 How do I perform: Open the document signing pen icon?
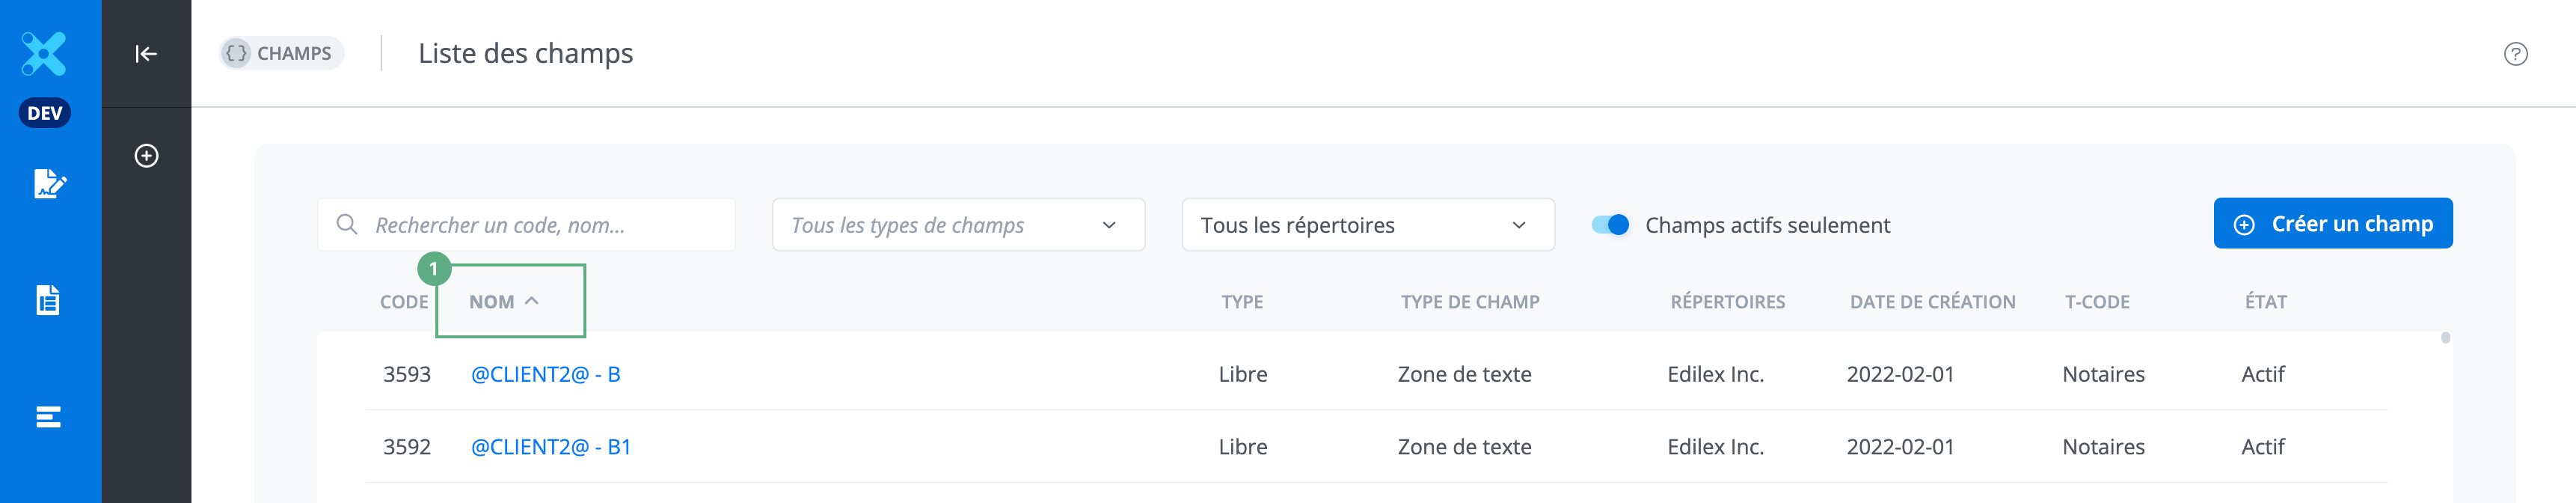click(x=49, y=184)
